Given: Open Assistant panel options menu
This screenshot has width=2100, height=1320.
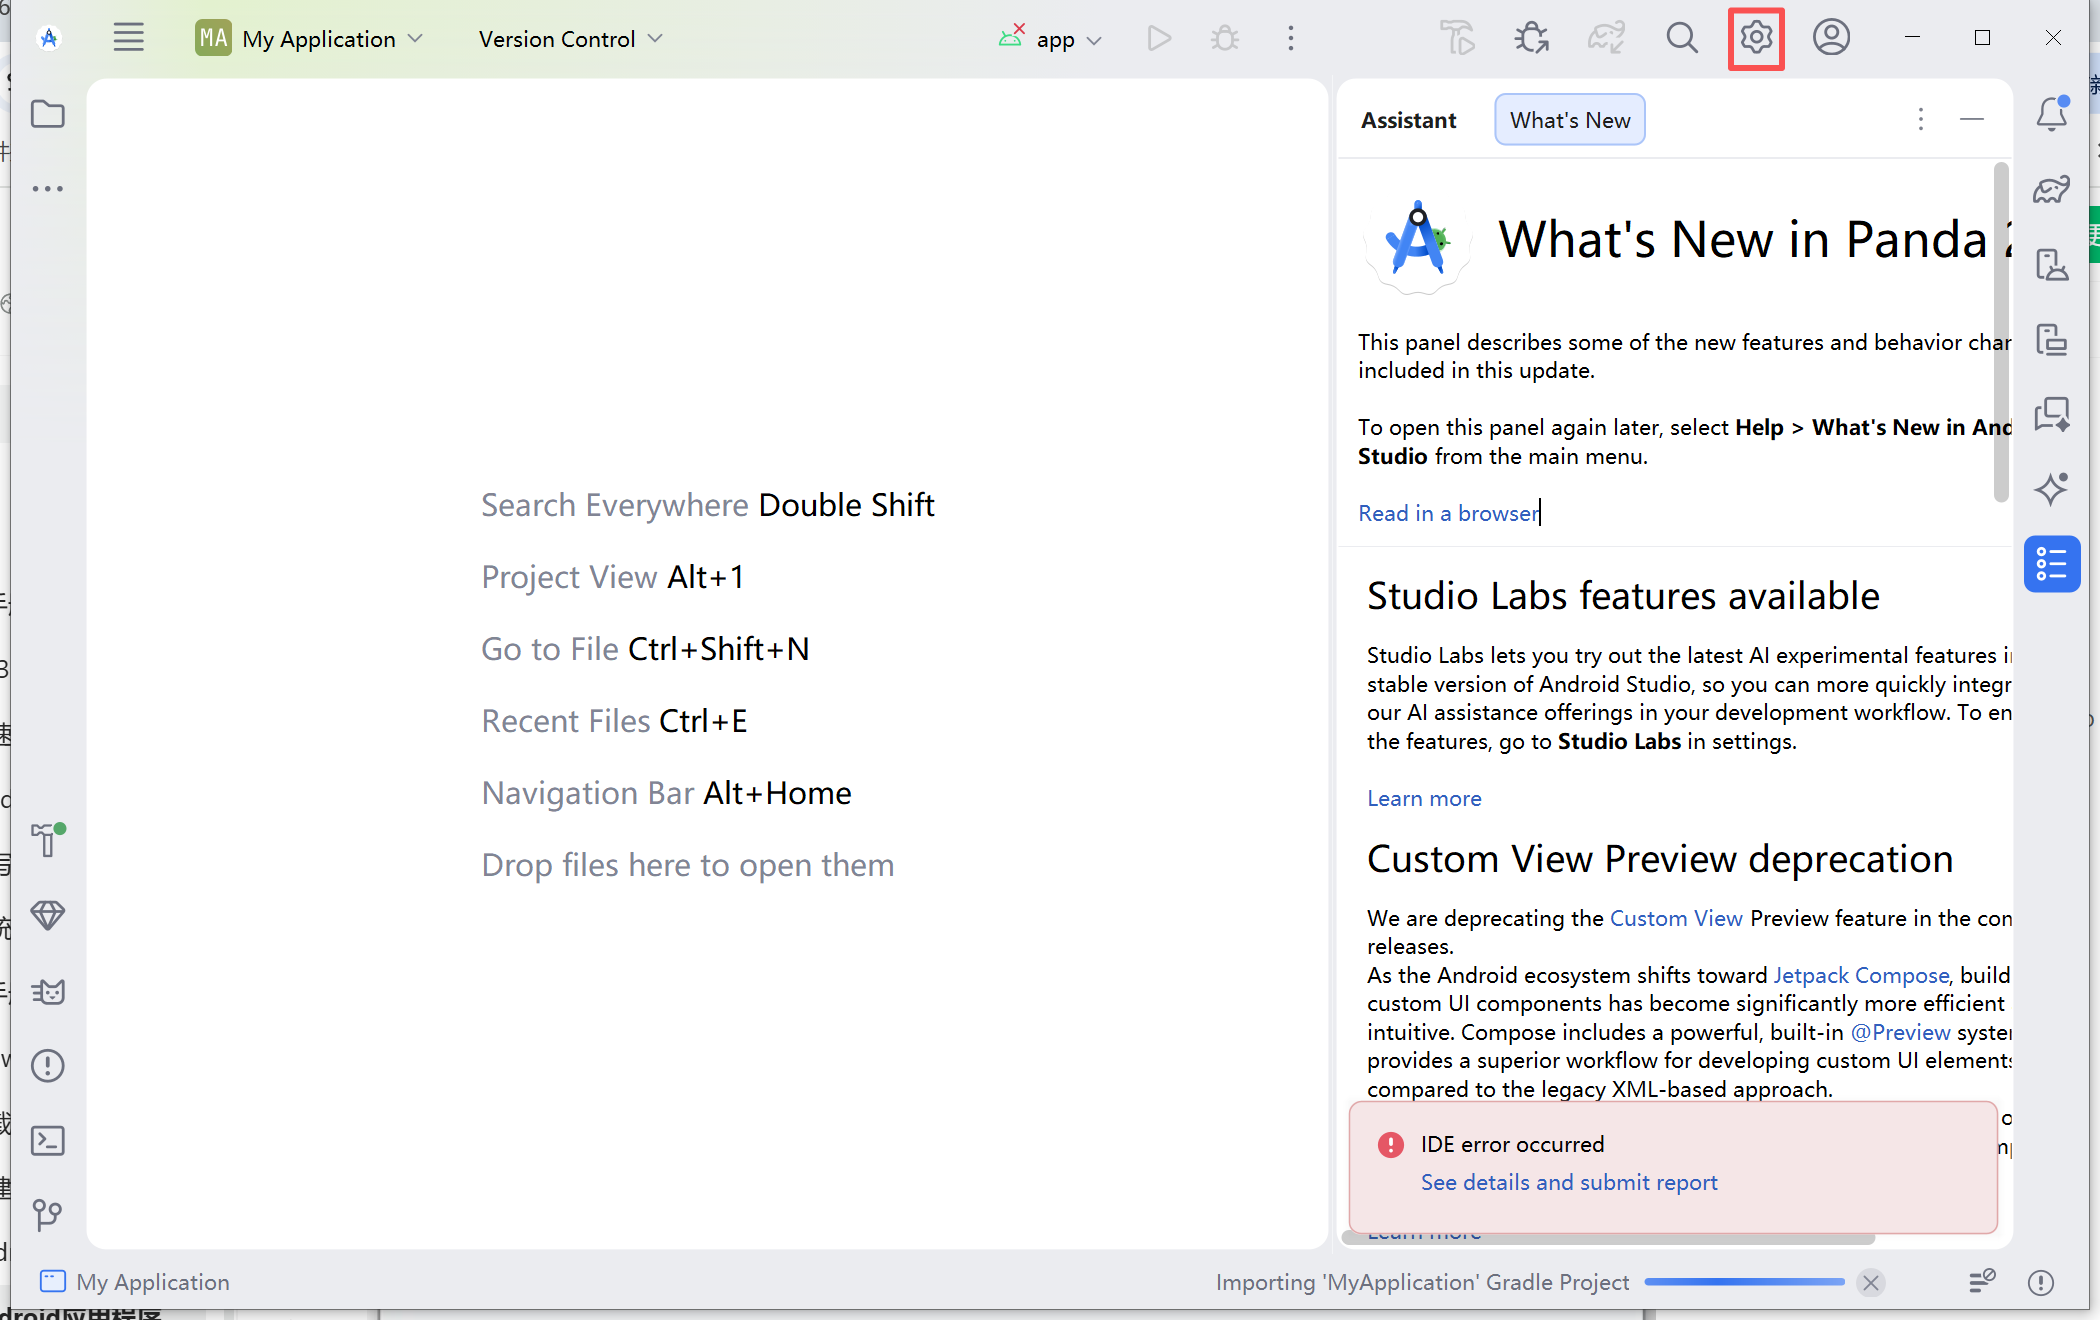Looking at the screenshot, I should [1920, 120].
